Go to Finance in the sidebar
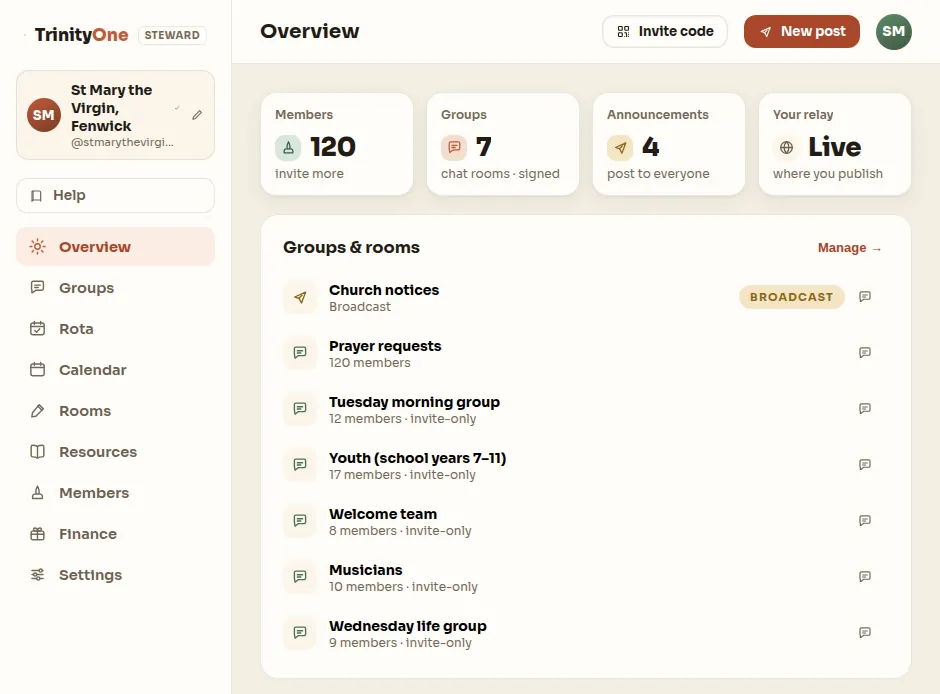 click(x=115, y=534)
